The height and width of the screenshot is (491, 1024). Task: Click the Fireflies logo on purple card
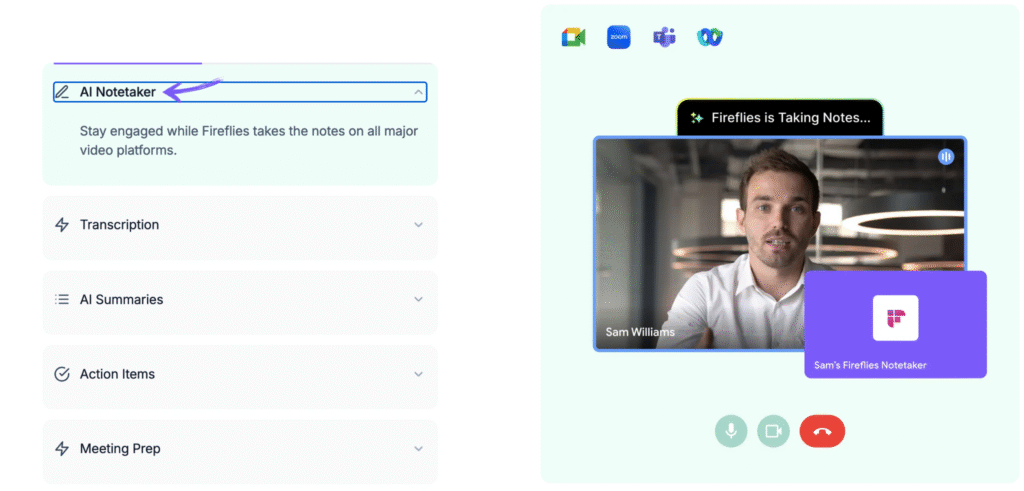click(895, 318)
